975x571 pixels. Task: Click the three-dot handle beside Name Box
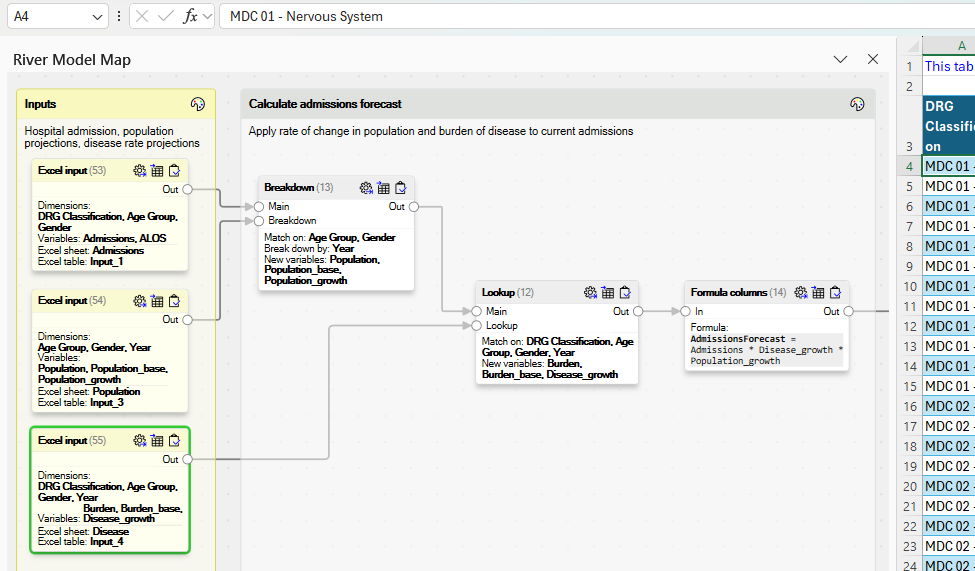[119, 17]
